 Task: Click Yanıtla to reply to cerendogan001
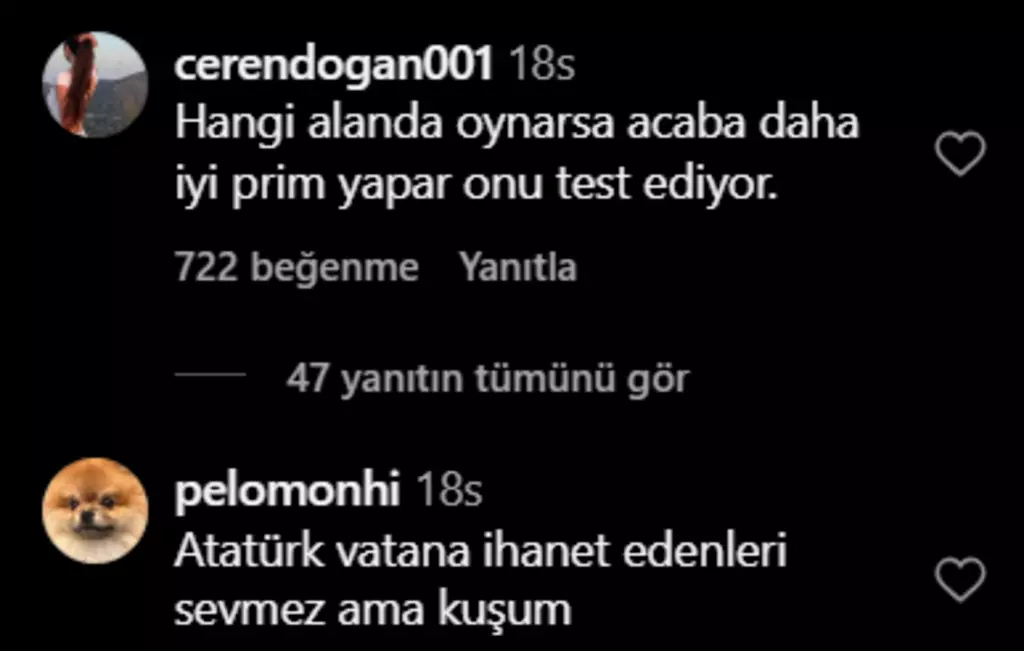(x=518, y=267)
